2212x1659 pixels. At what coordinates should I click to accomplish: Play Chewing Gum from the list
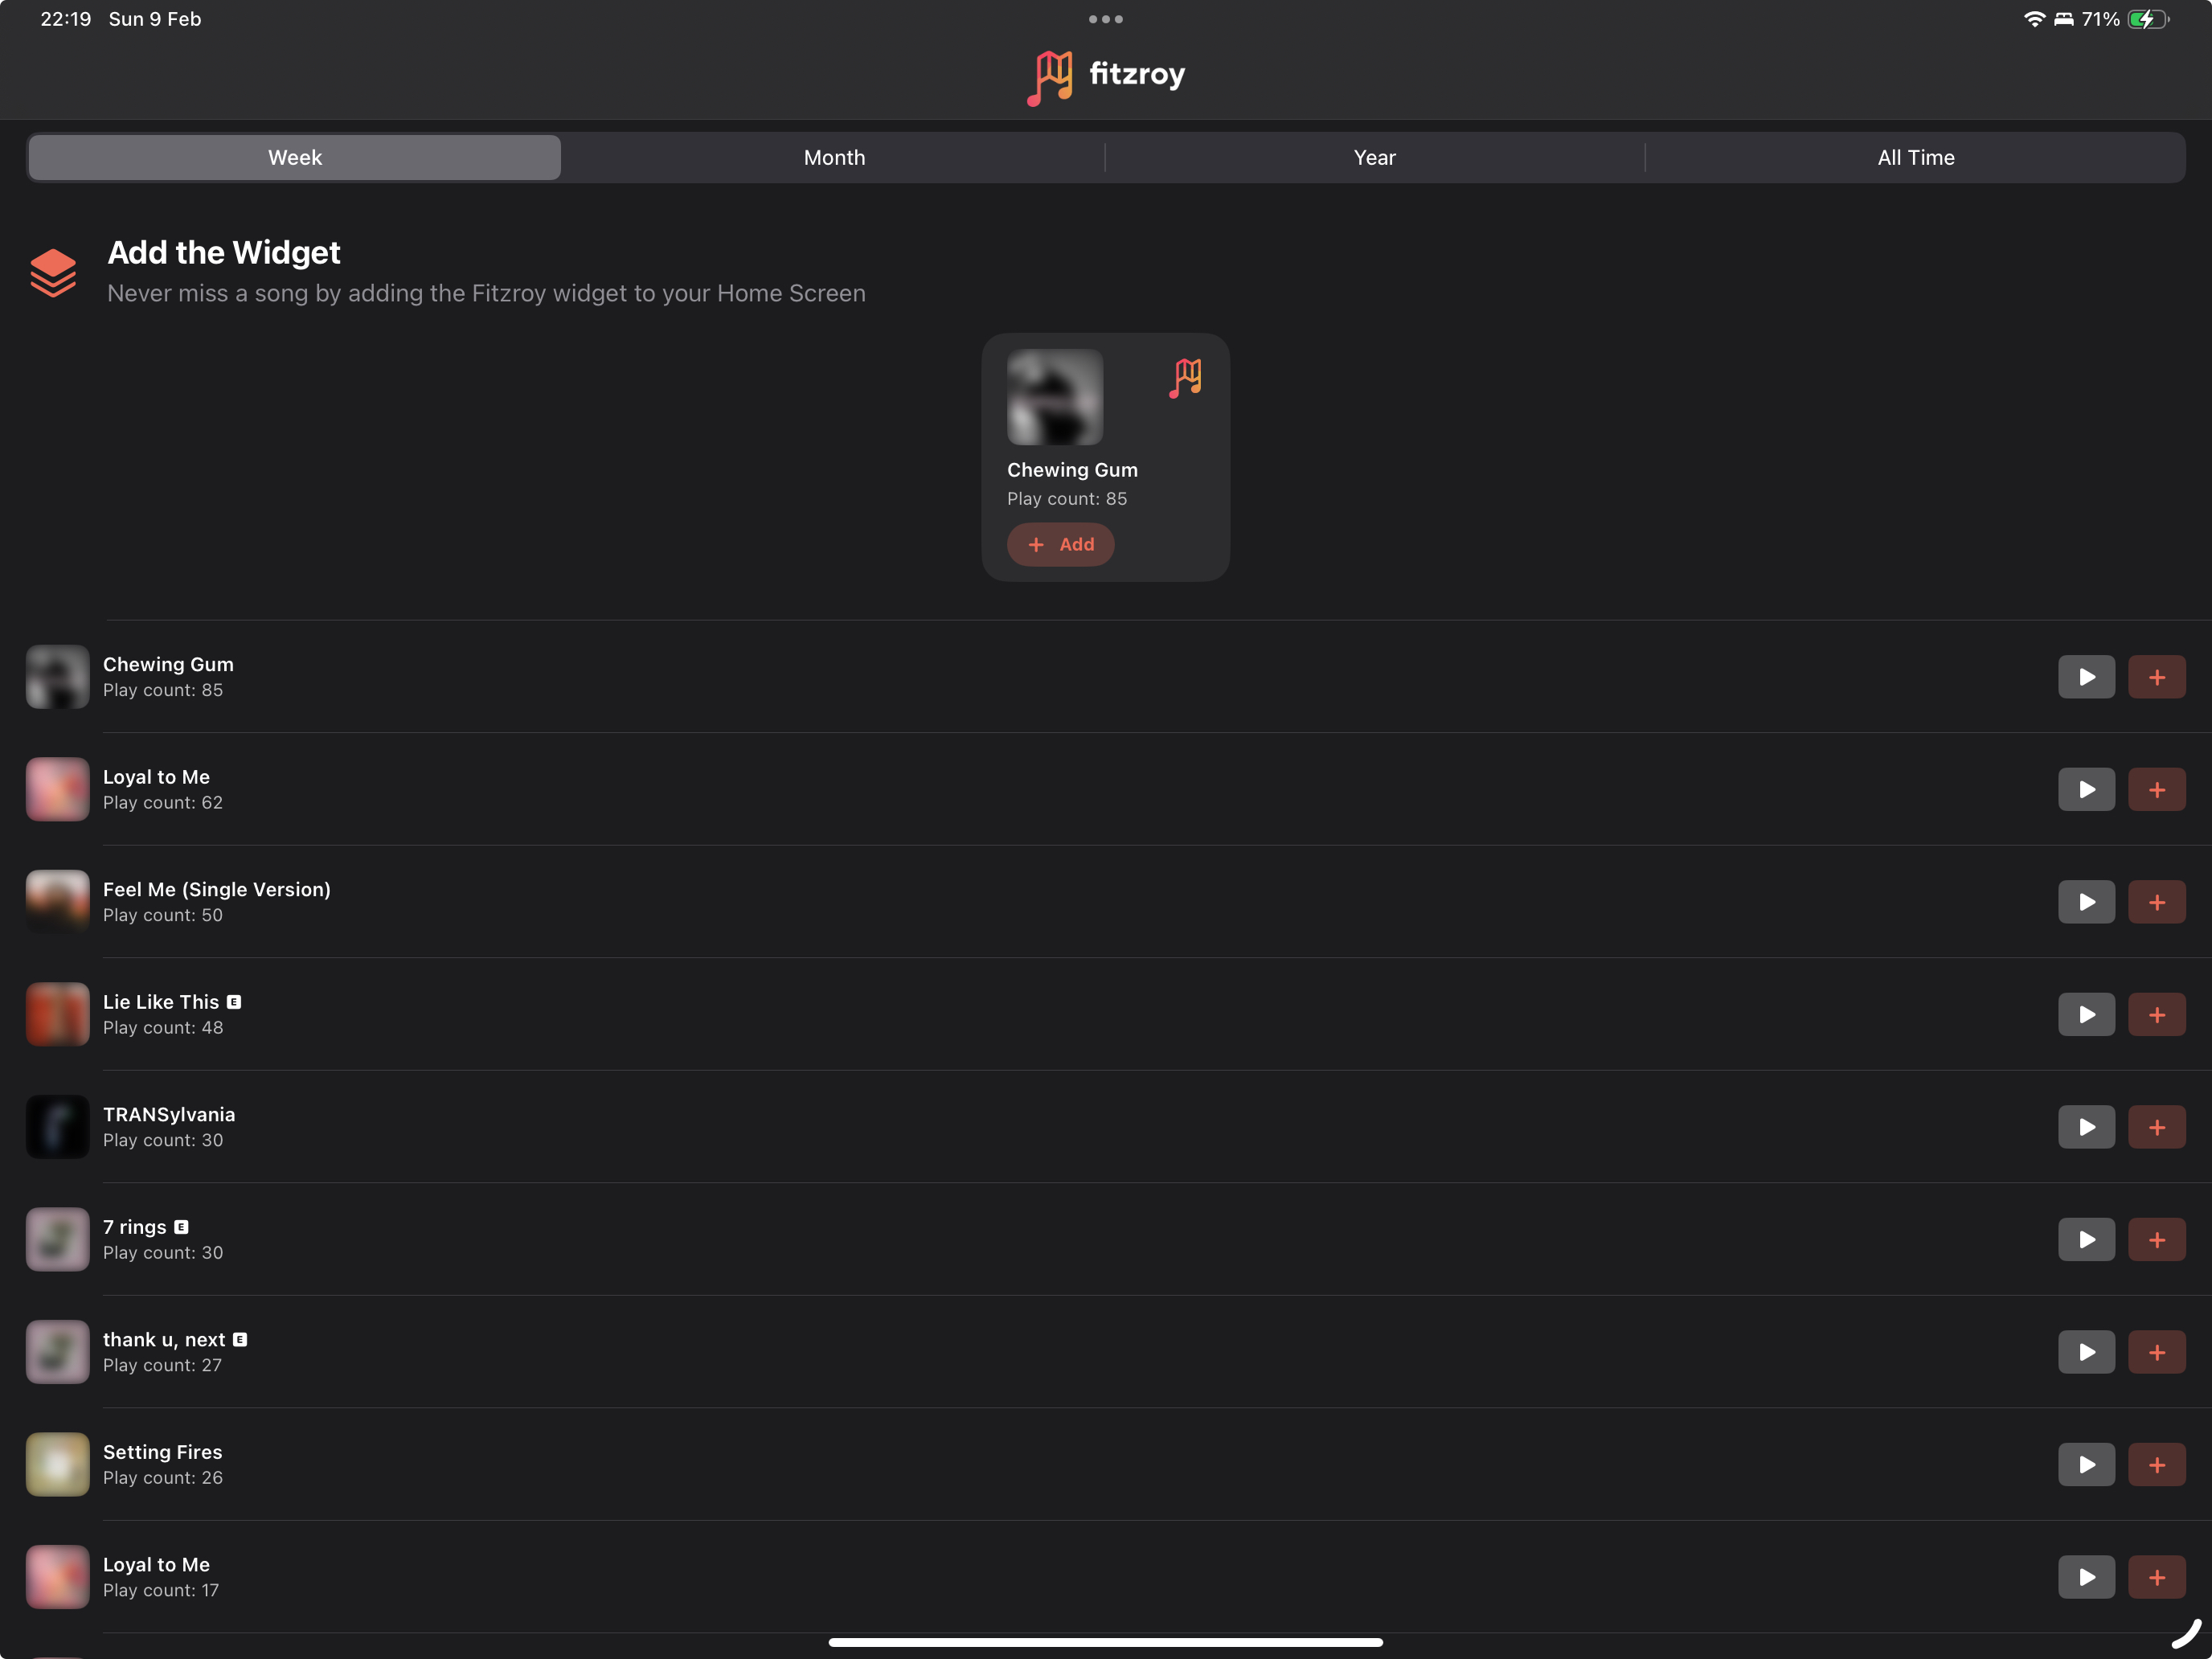[x=2086, y=677]
